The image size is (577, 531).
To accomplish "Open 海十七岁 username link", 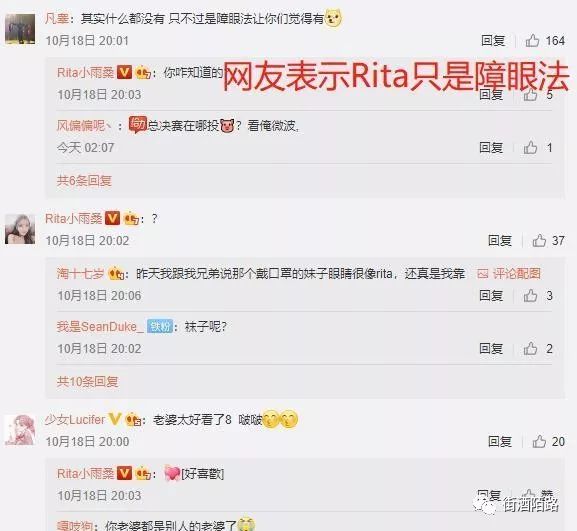I will [80, 273].
